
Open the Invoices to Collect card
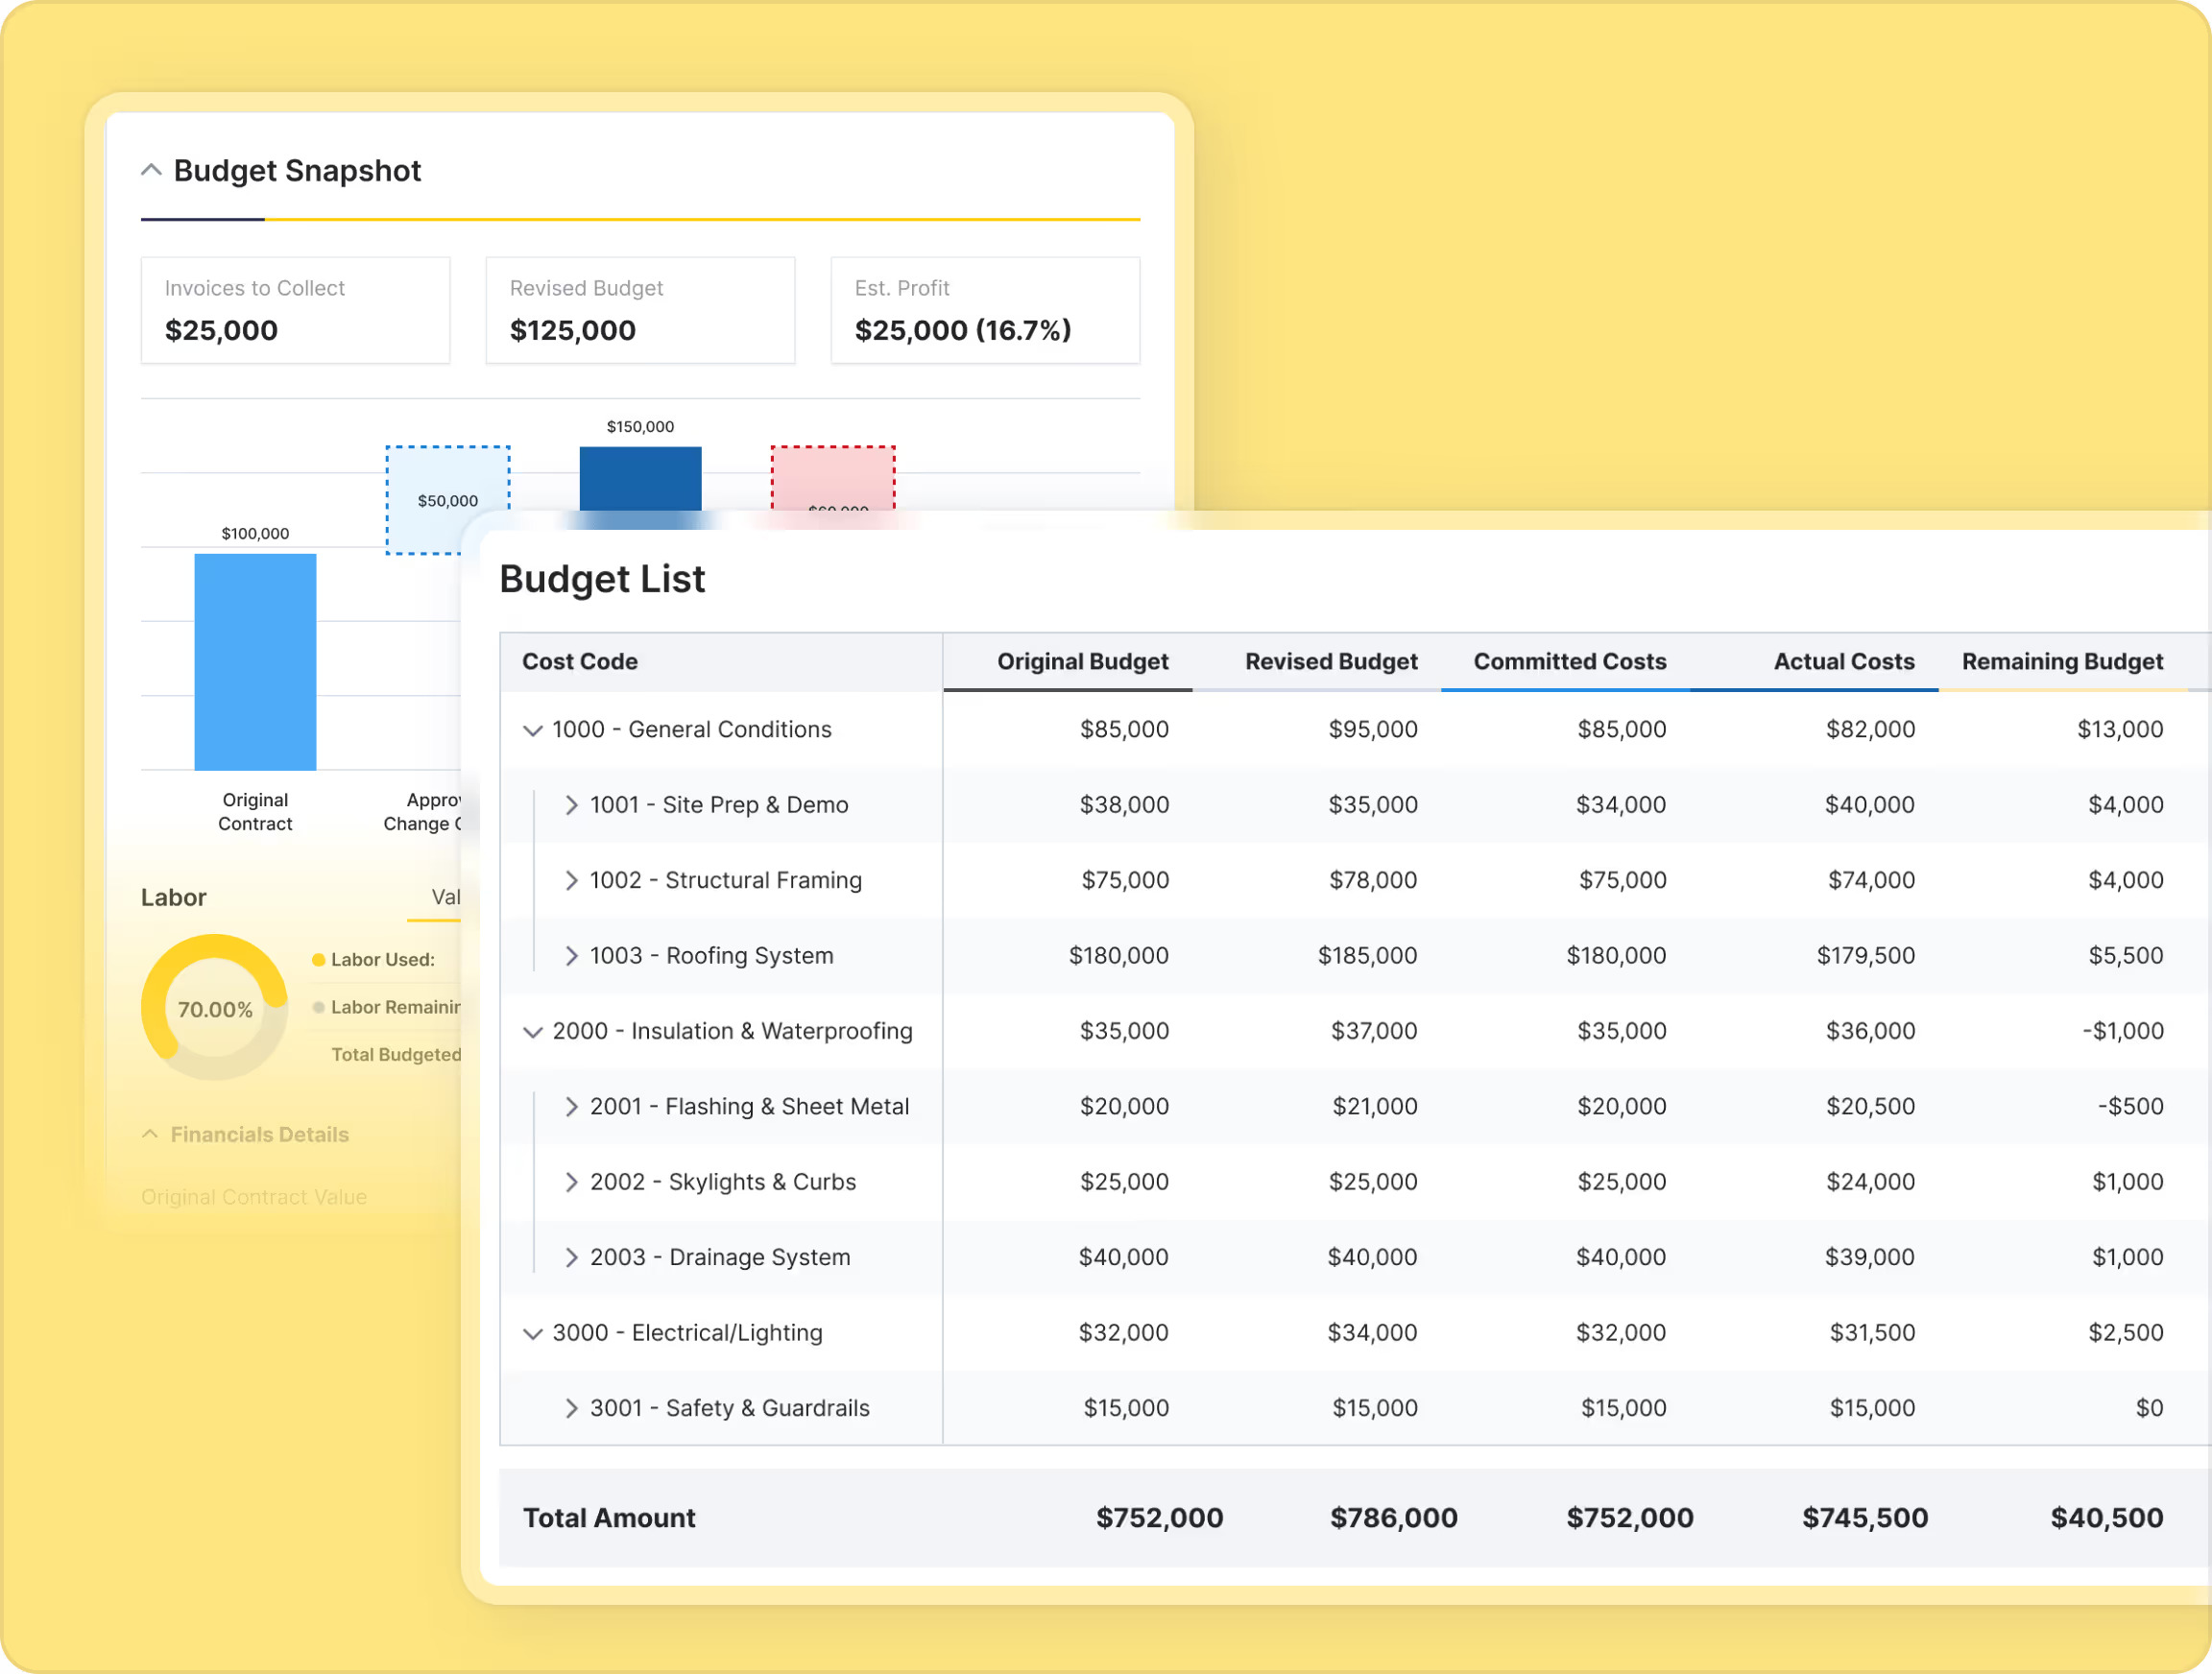tap(295, 310)
